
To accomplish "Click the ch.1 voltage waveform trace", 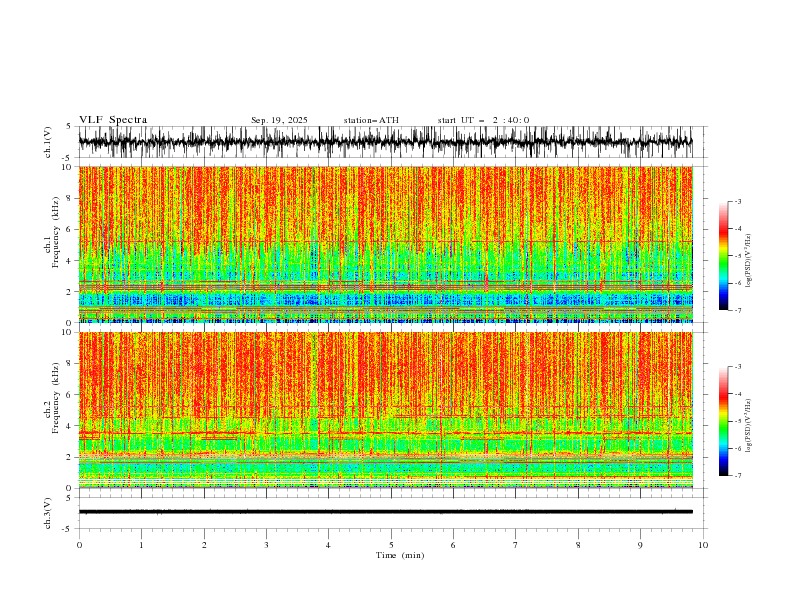I will click(x=385, y=142).
